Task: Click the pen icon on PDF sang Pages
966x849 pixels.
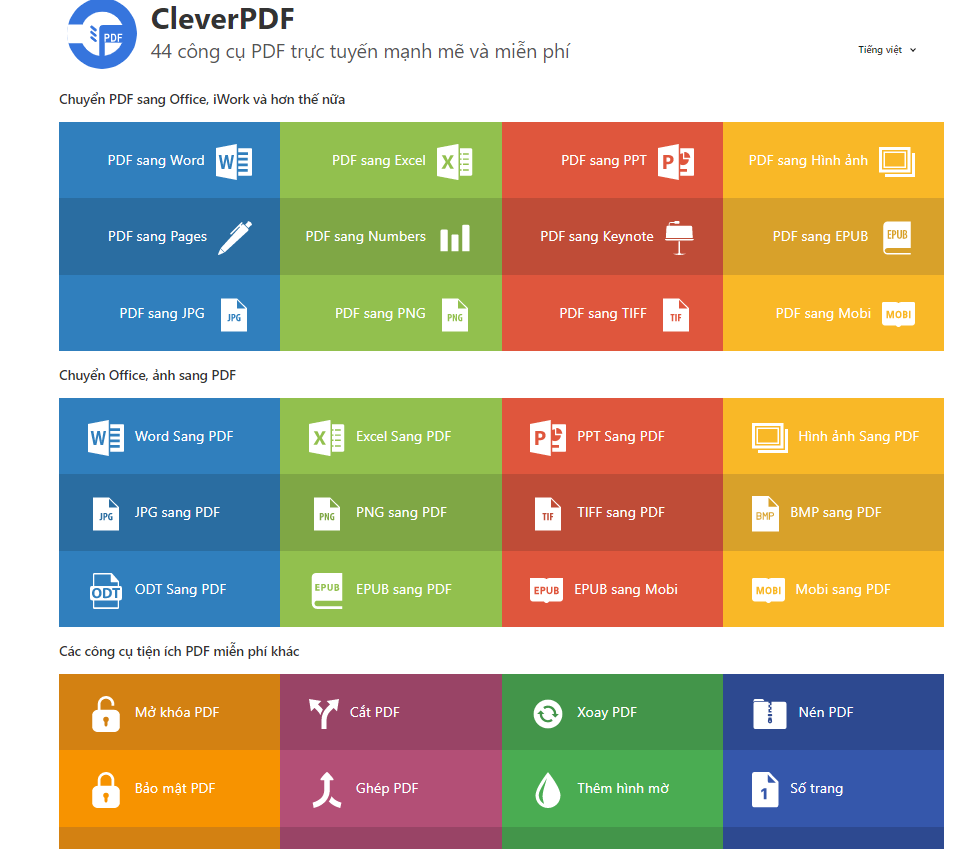Action: pyautogui.click(x=235, y=237)
